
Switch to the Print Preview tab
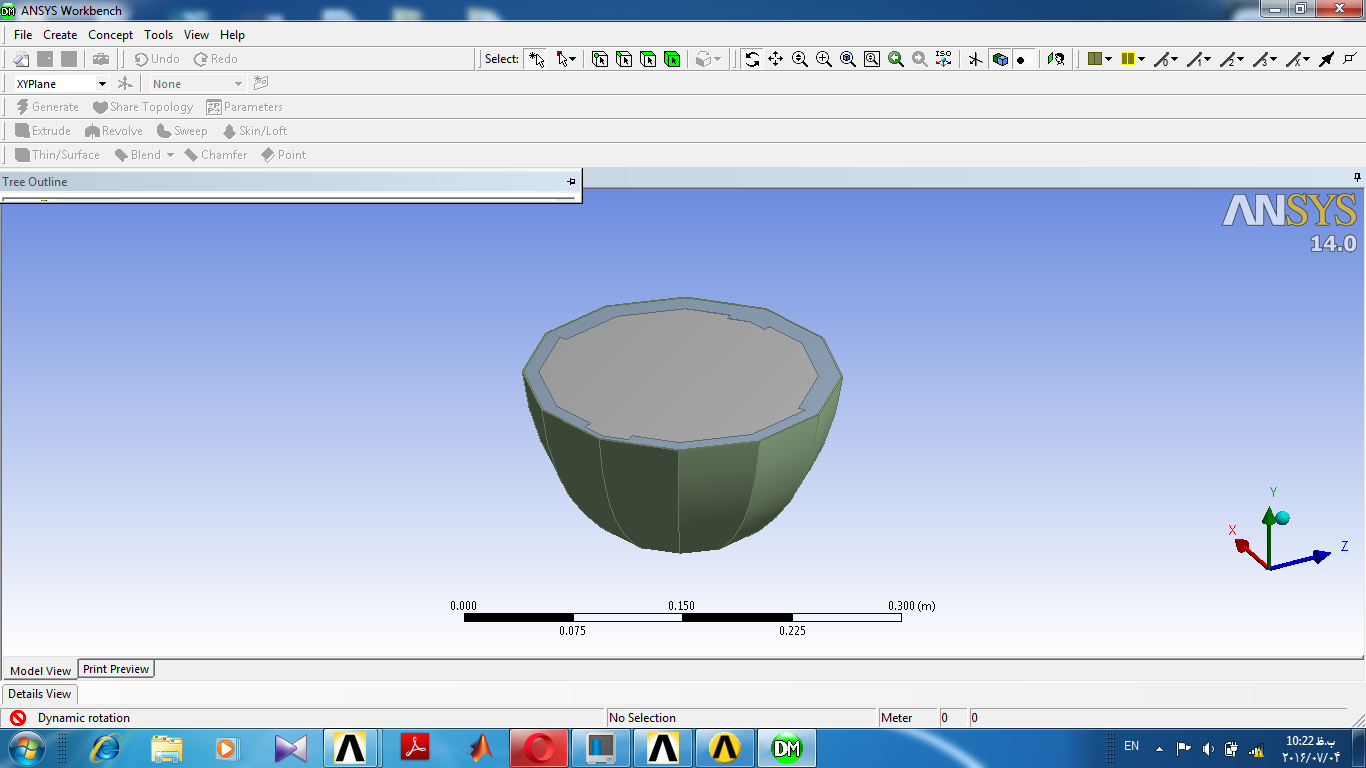[x=116, y=669]
